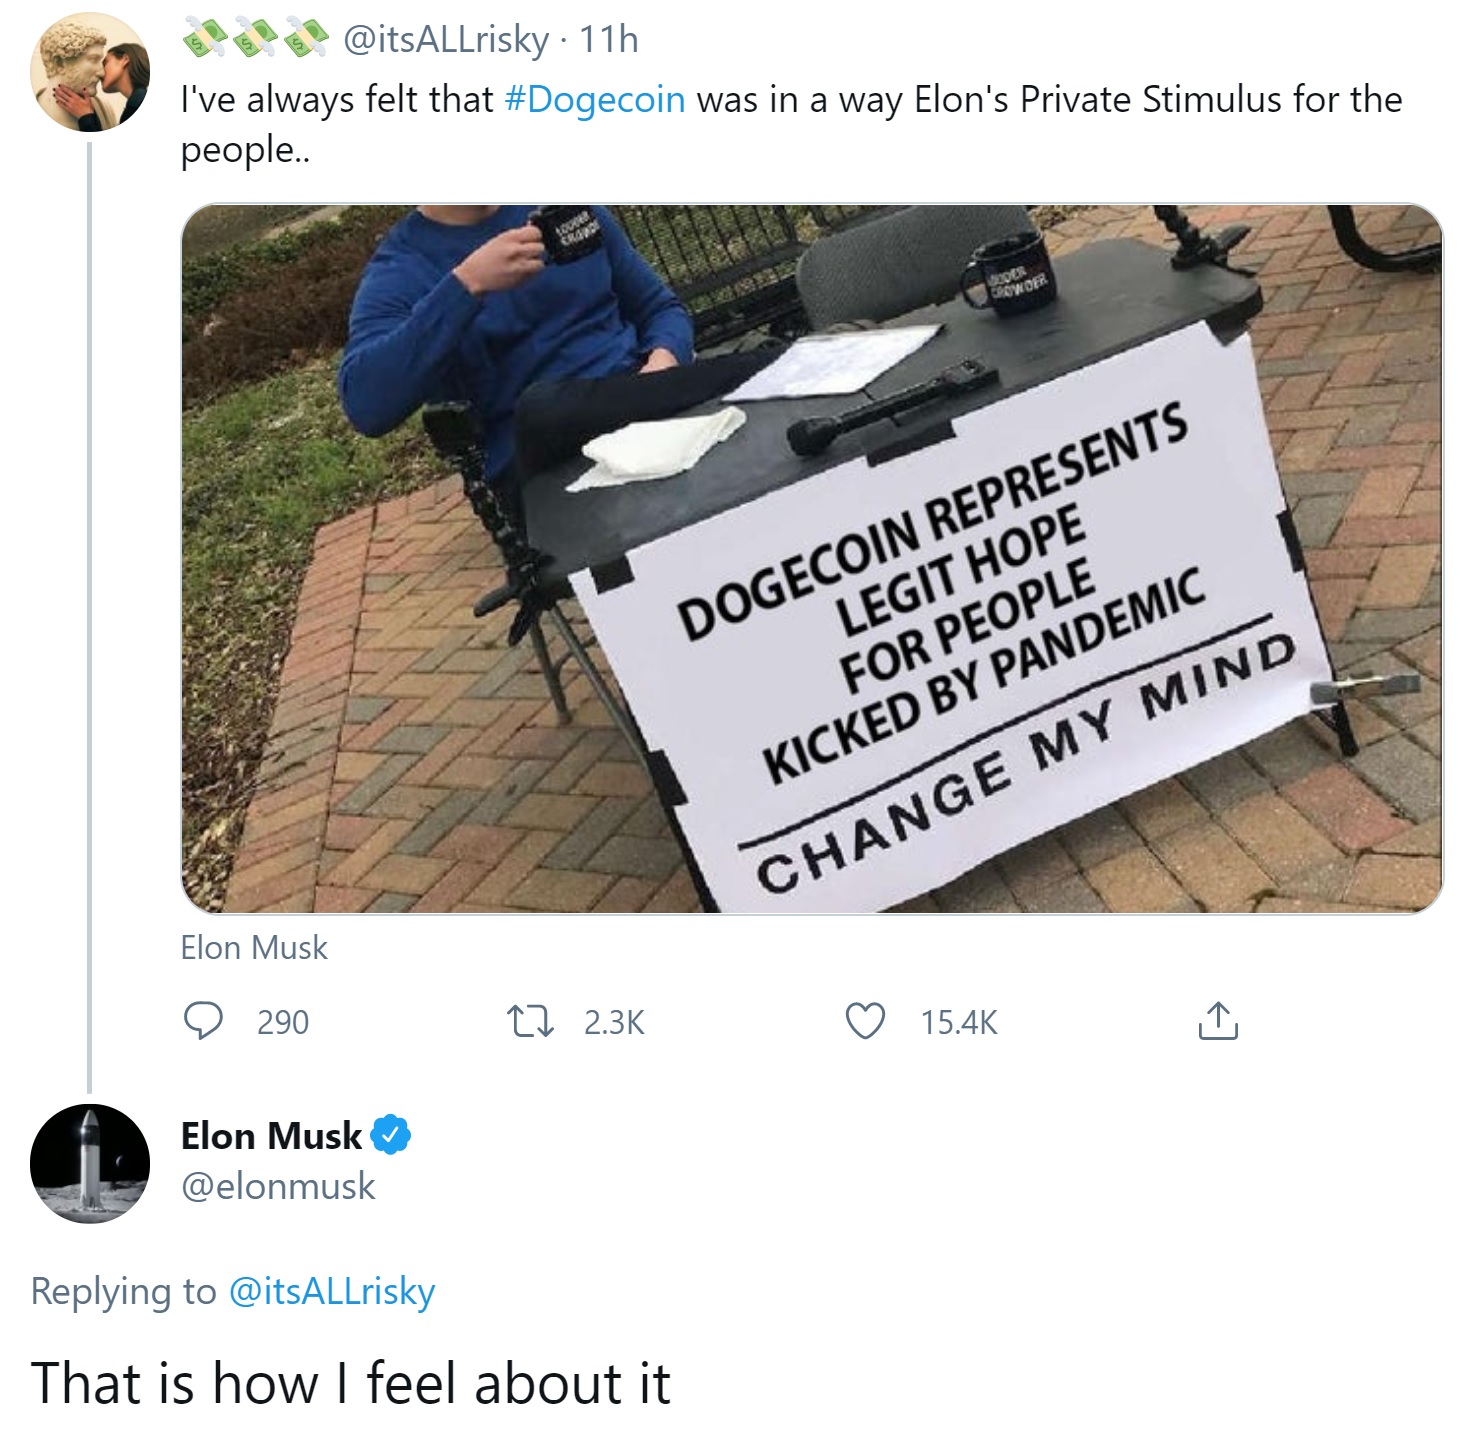The height and width of the screenshot is (1451, 1476).
Task: View the 290 replies count
Action: [x=283, y=1022]
